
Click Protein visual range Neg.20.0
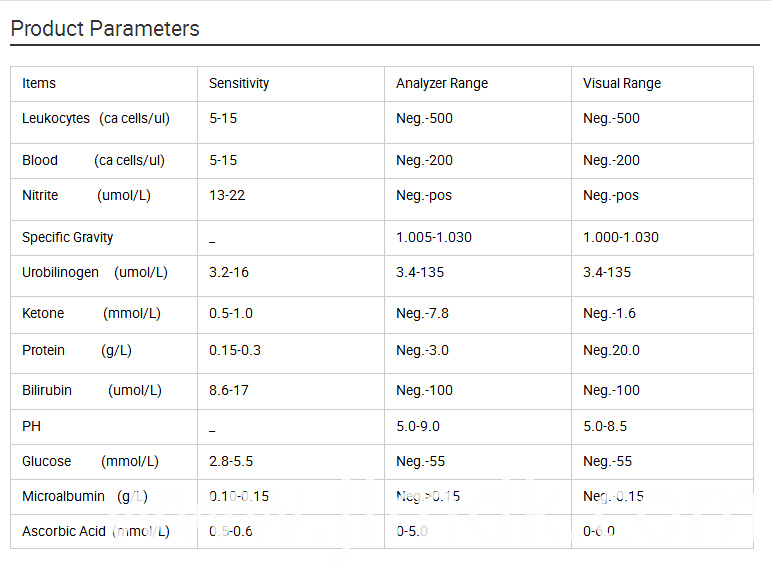pos(611,350)
